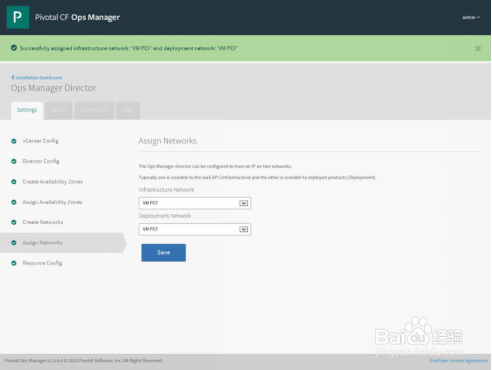Viewport: 492px width, 370px height.
Task: Click checkmark icon beside Resource Config
Action: tap(14, 263)
